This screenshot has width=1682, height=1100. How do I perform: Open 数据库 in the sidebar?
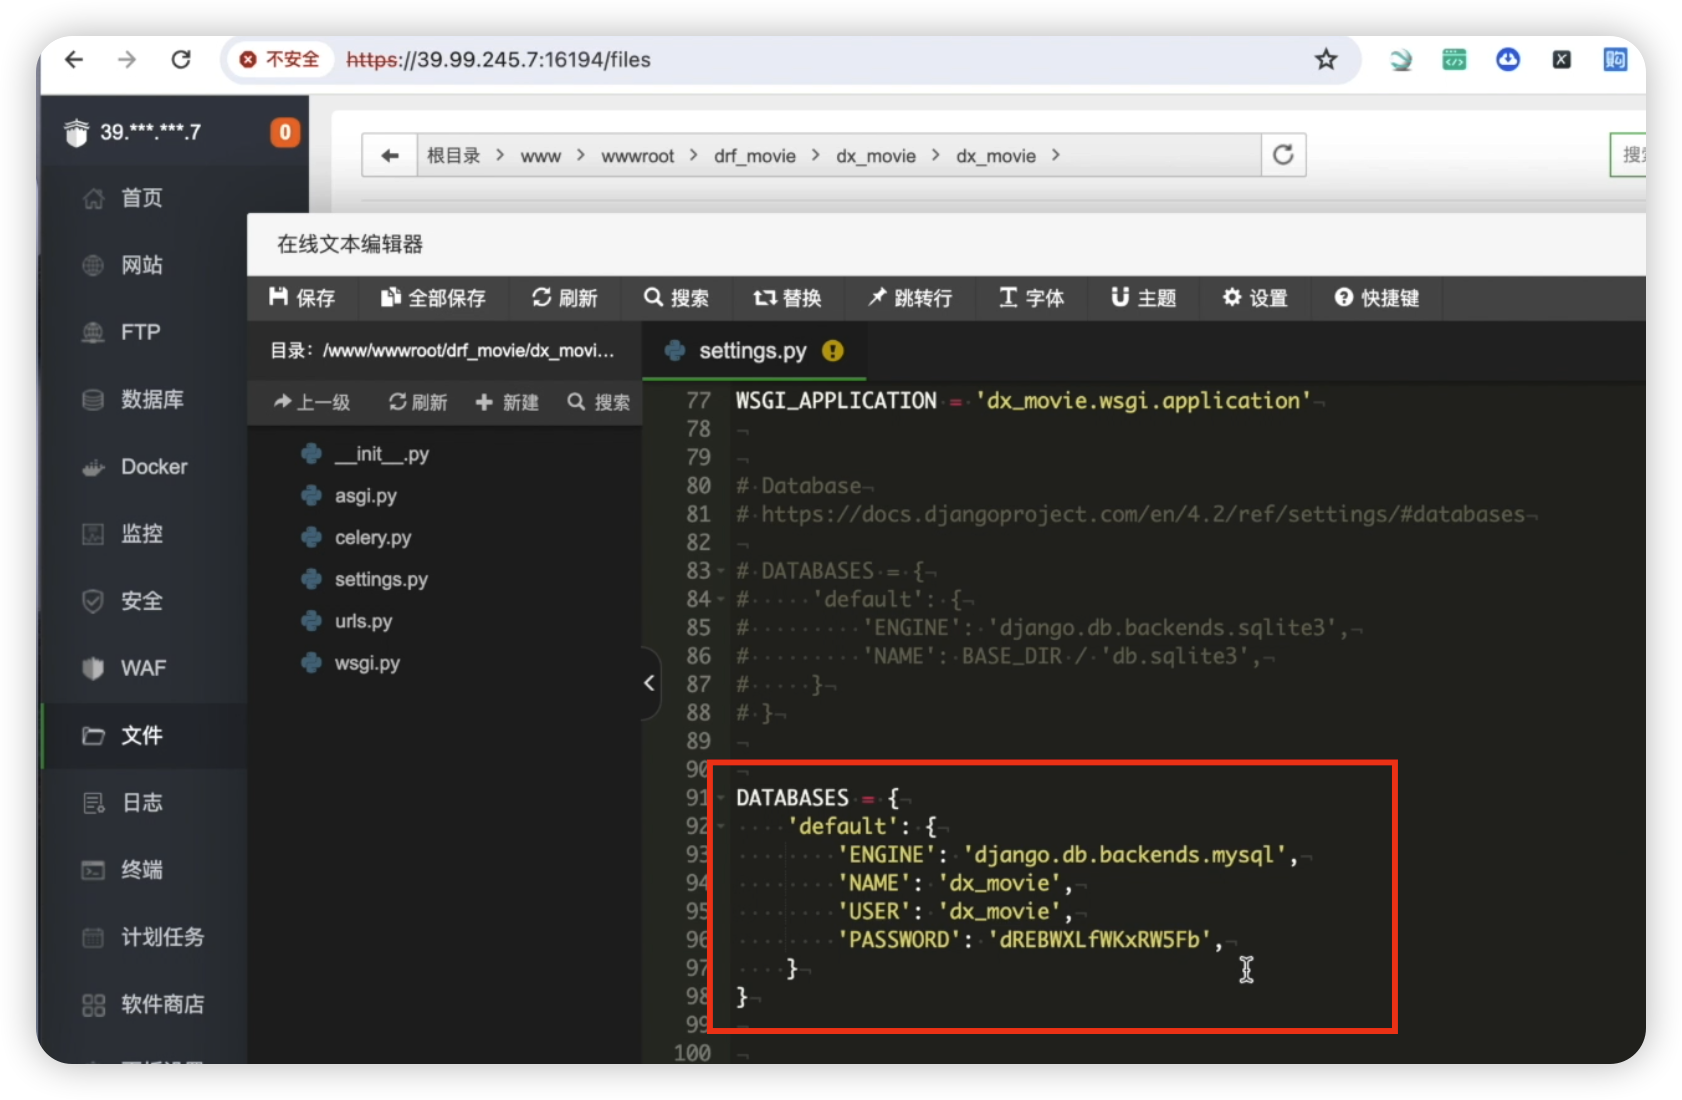tap(152, 399)
